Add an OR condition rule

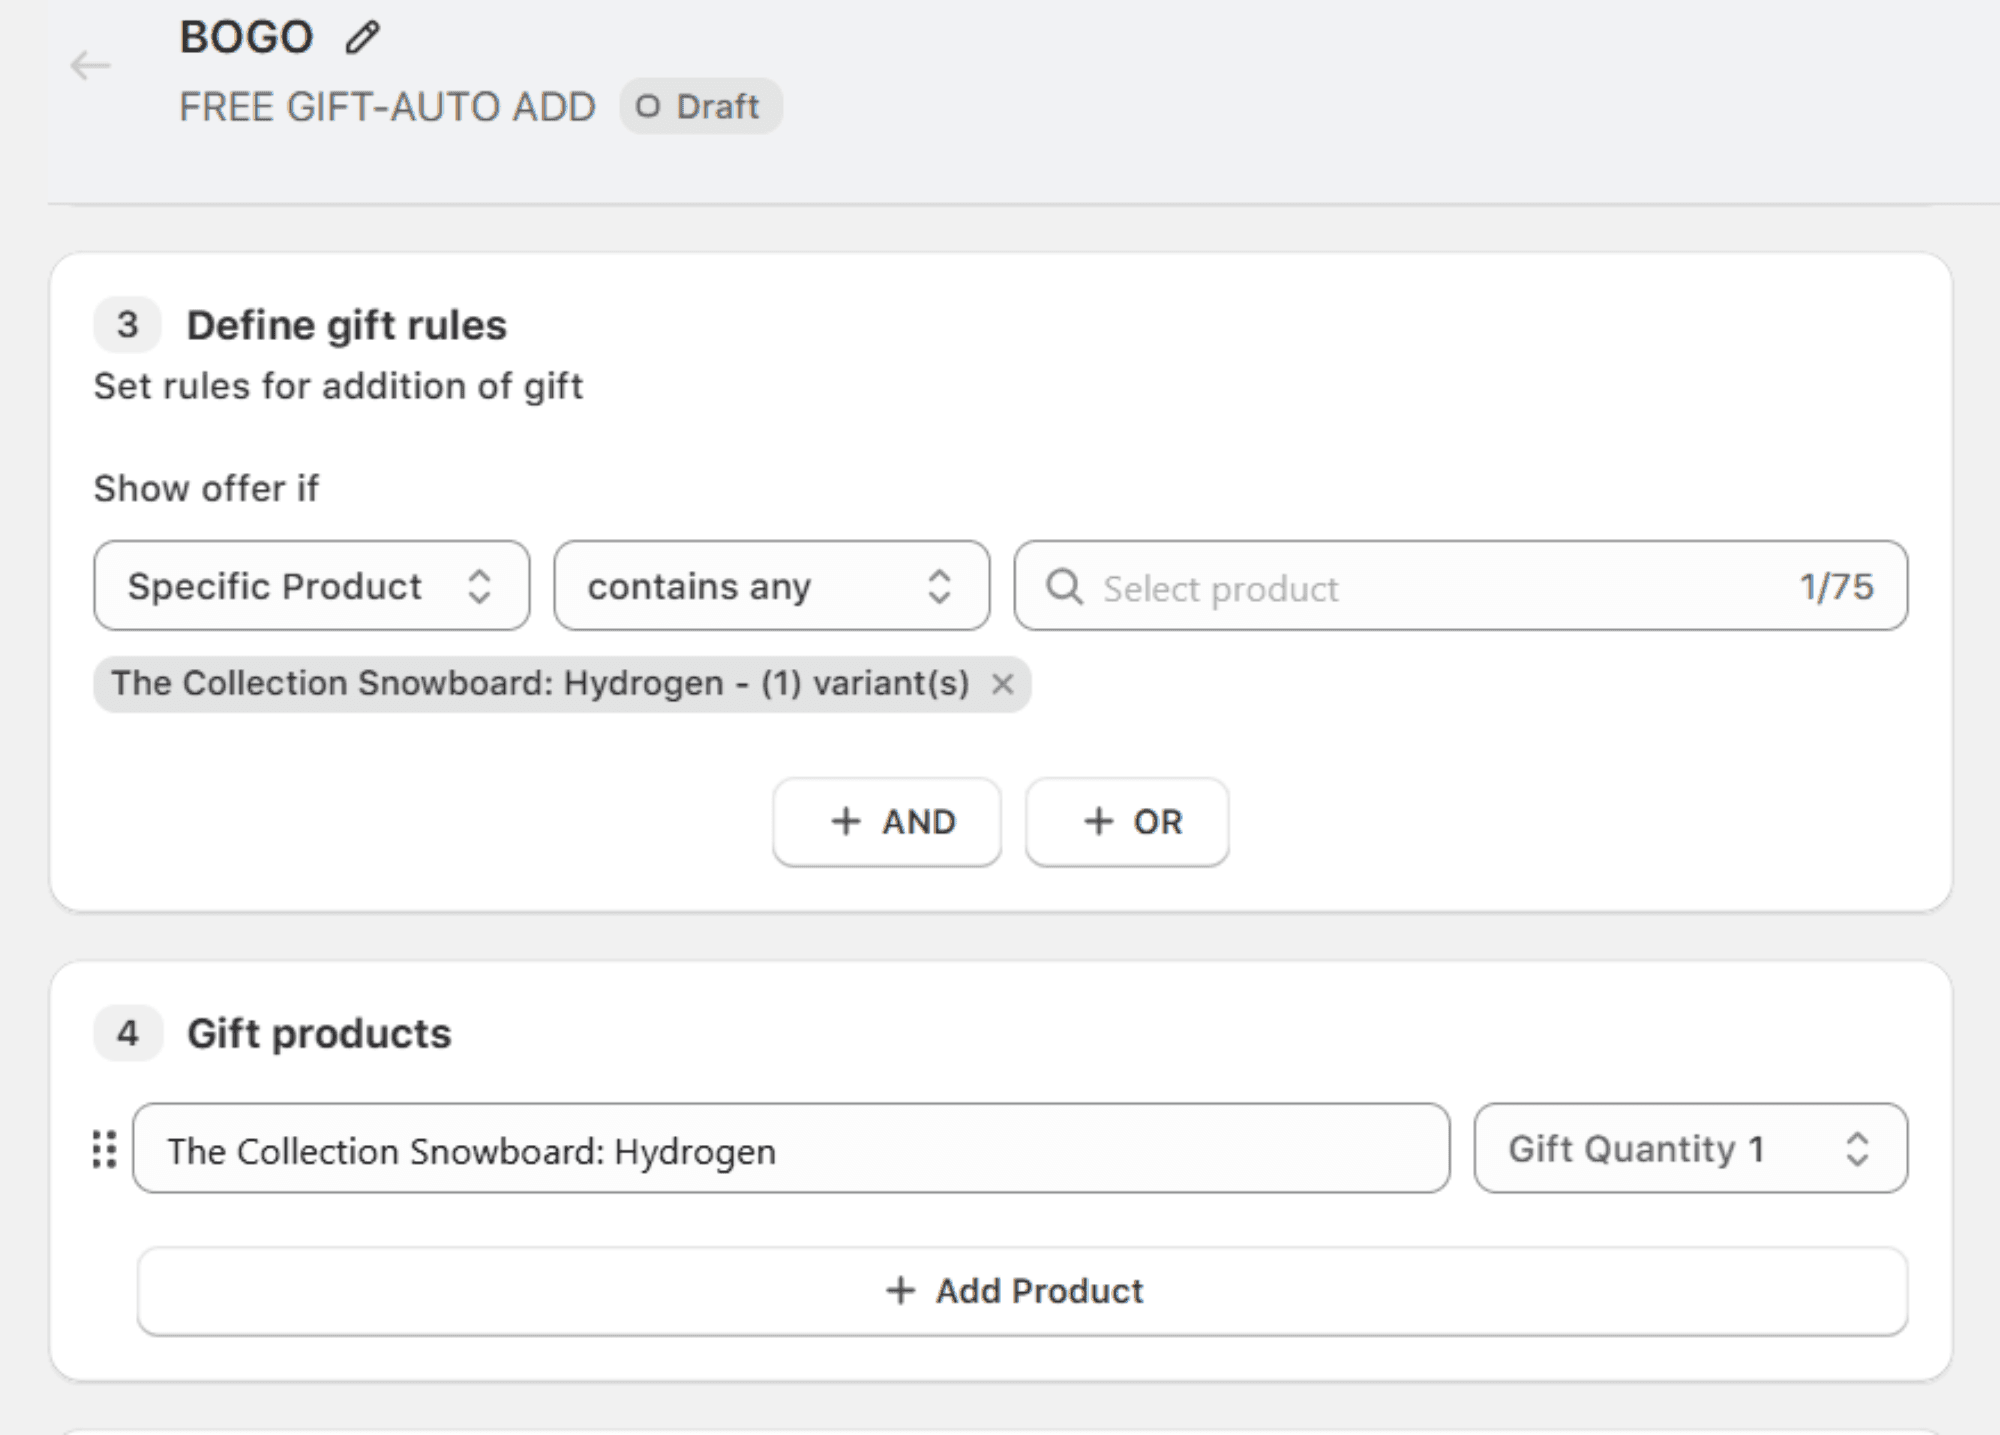1127,822
